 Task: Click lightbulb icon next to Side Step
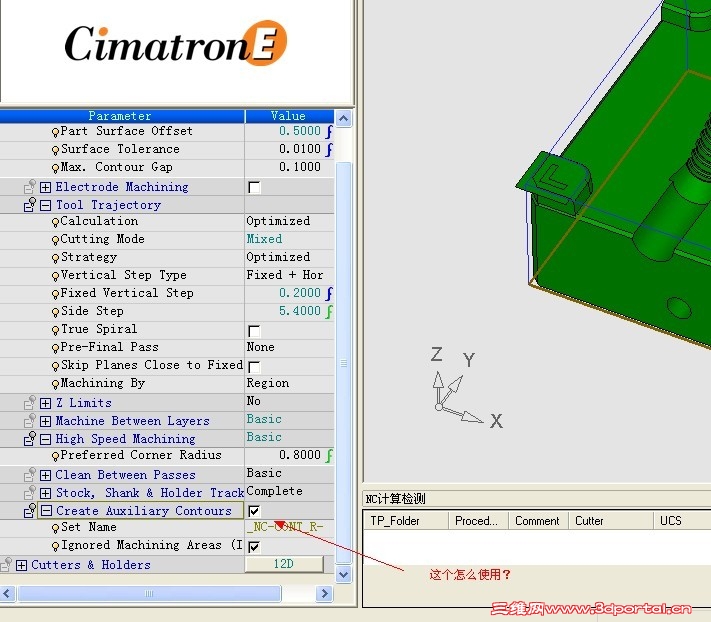point(55,312)
